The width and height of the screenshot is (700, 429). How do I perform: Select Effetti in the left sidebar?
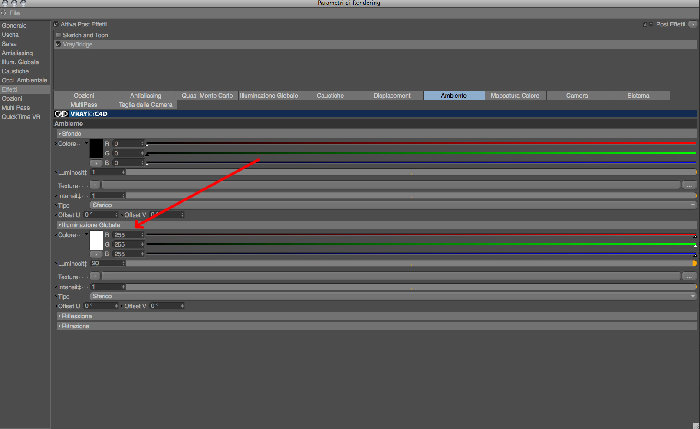25,89
